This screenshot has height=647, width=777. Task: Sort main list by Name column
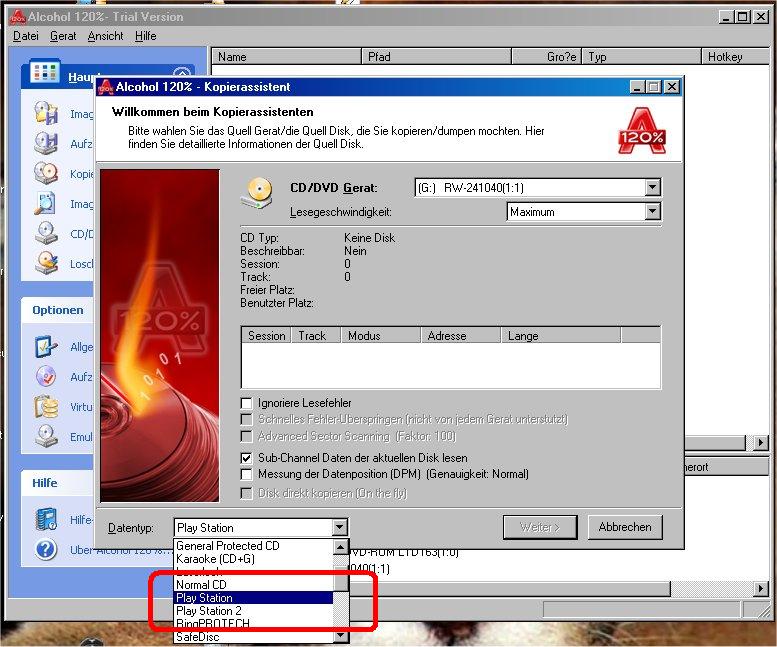click(x=286, y=56)
